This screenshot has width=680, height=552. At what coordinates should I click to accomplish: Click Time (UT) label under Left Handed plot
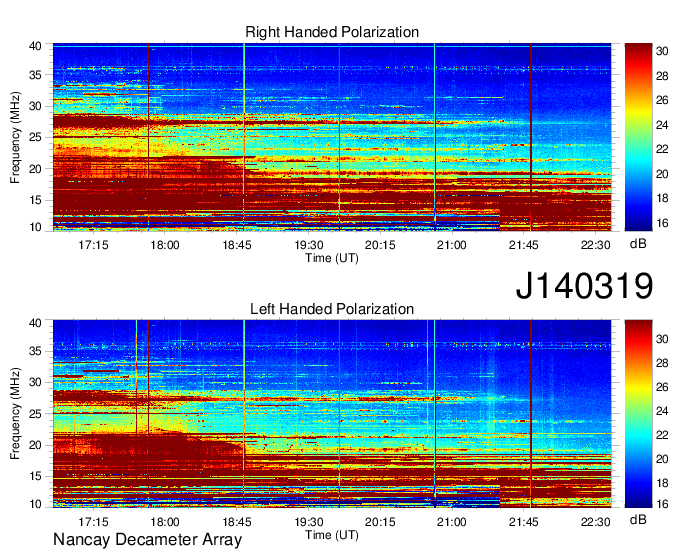pyautogui.click(x=332, y=535)
